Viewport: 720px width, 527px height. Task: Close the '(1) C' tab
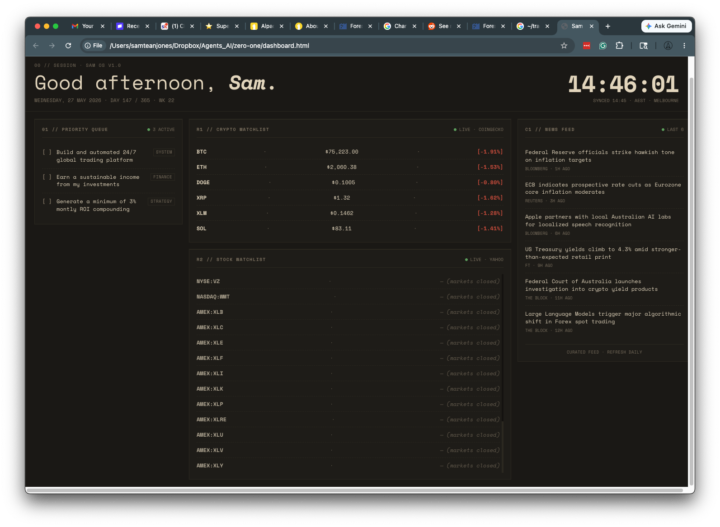coord(192,26)
